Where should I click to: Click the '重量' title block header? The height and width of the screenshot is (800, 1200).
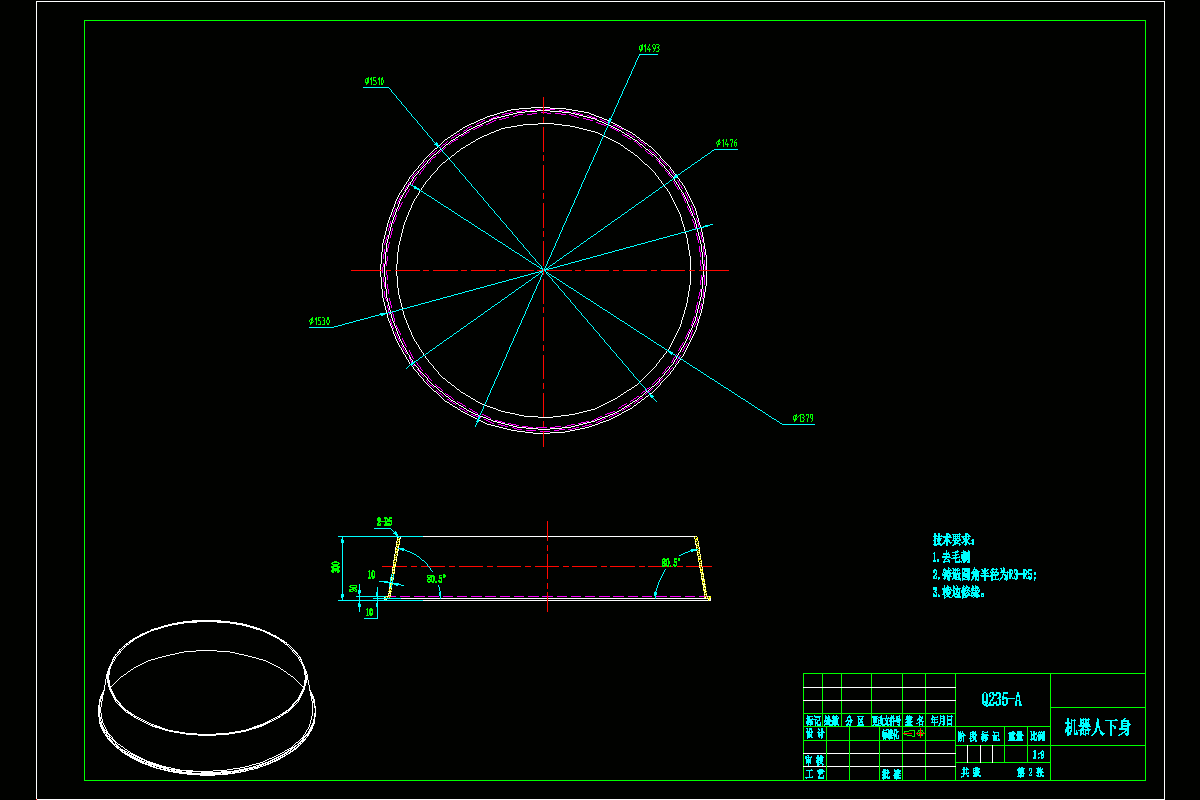click(x=1016, y=736)
